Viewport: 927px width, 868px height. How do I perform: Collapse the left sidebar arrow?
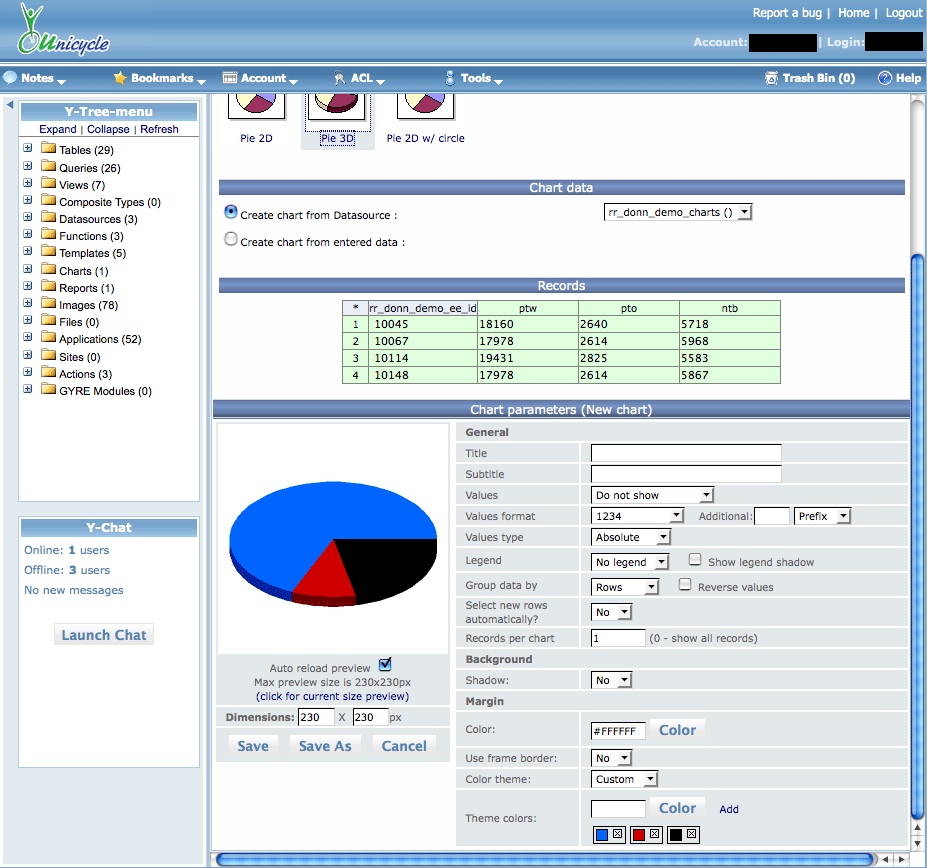click(x=10, y=105)
